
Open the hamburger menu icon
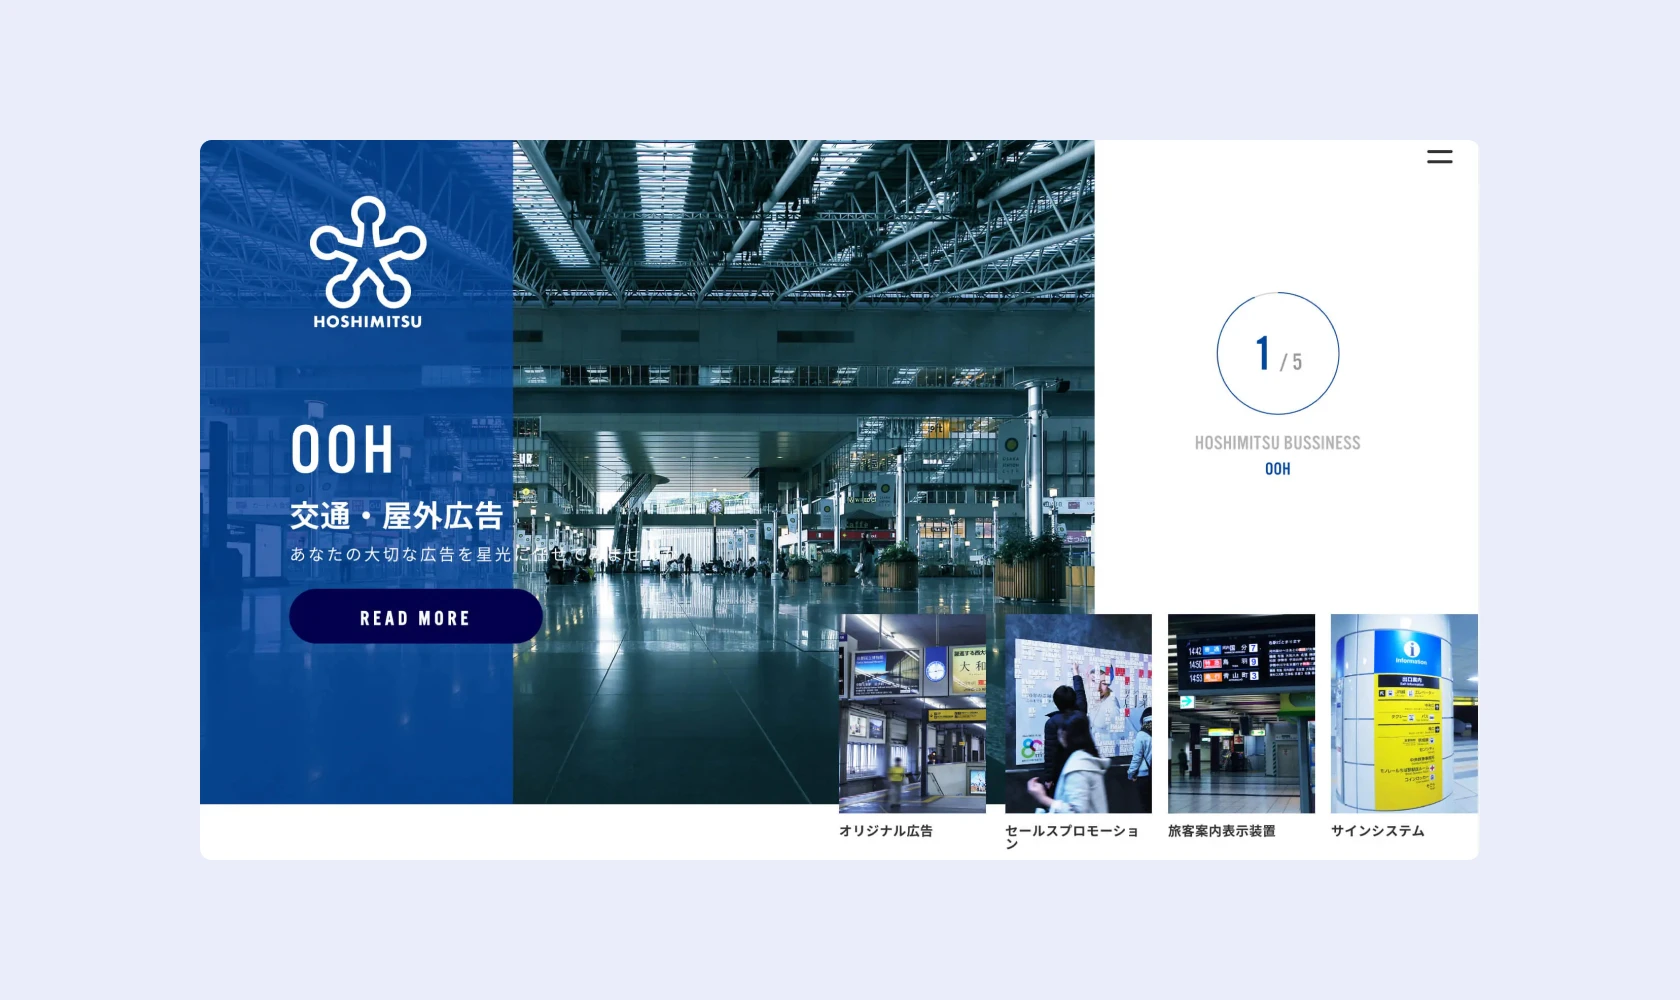pos(1439,157)
